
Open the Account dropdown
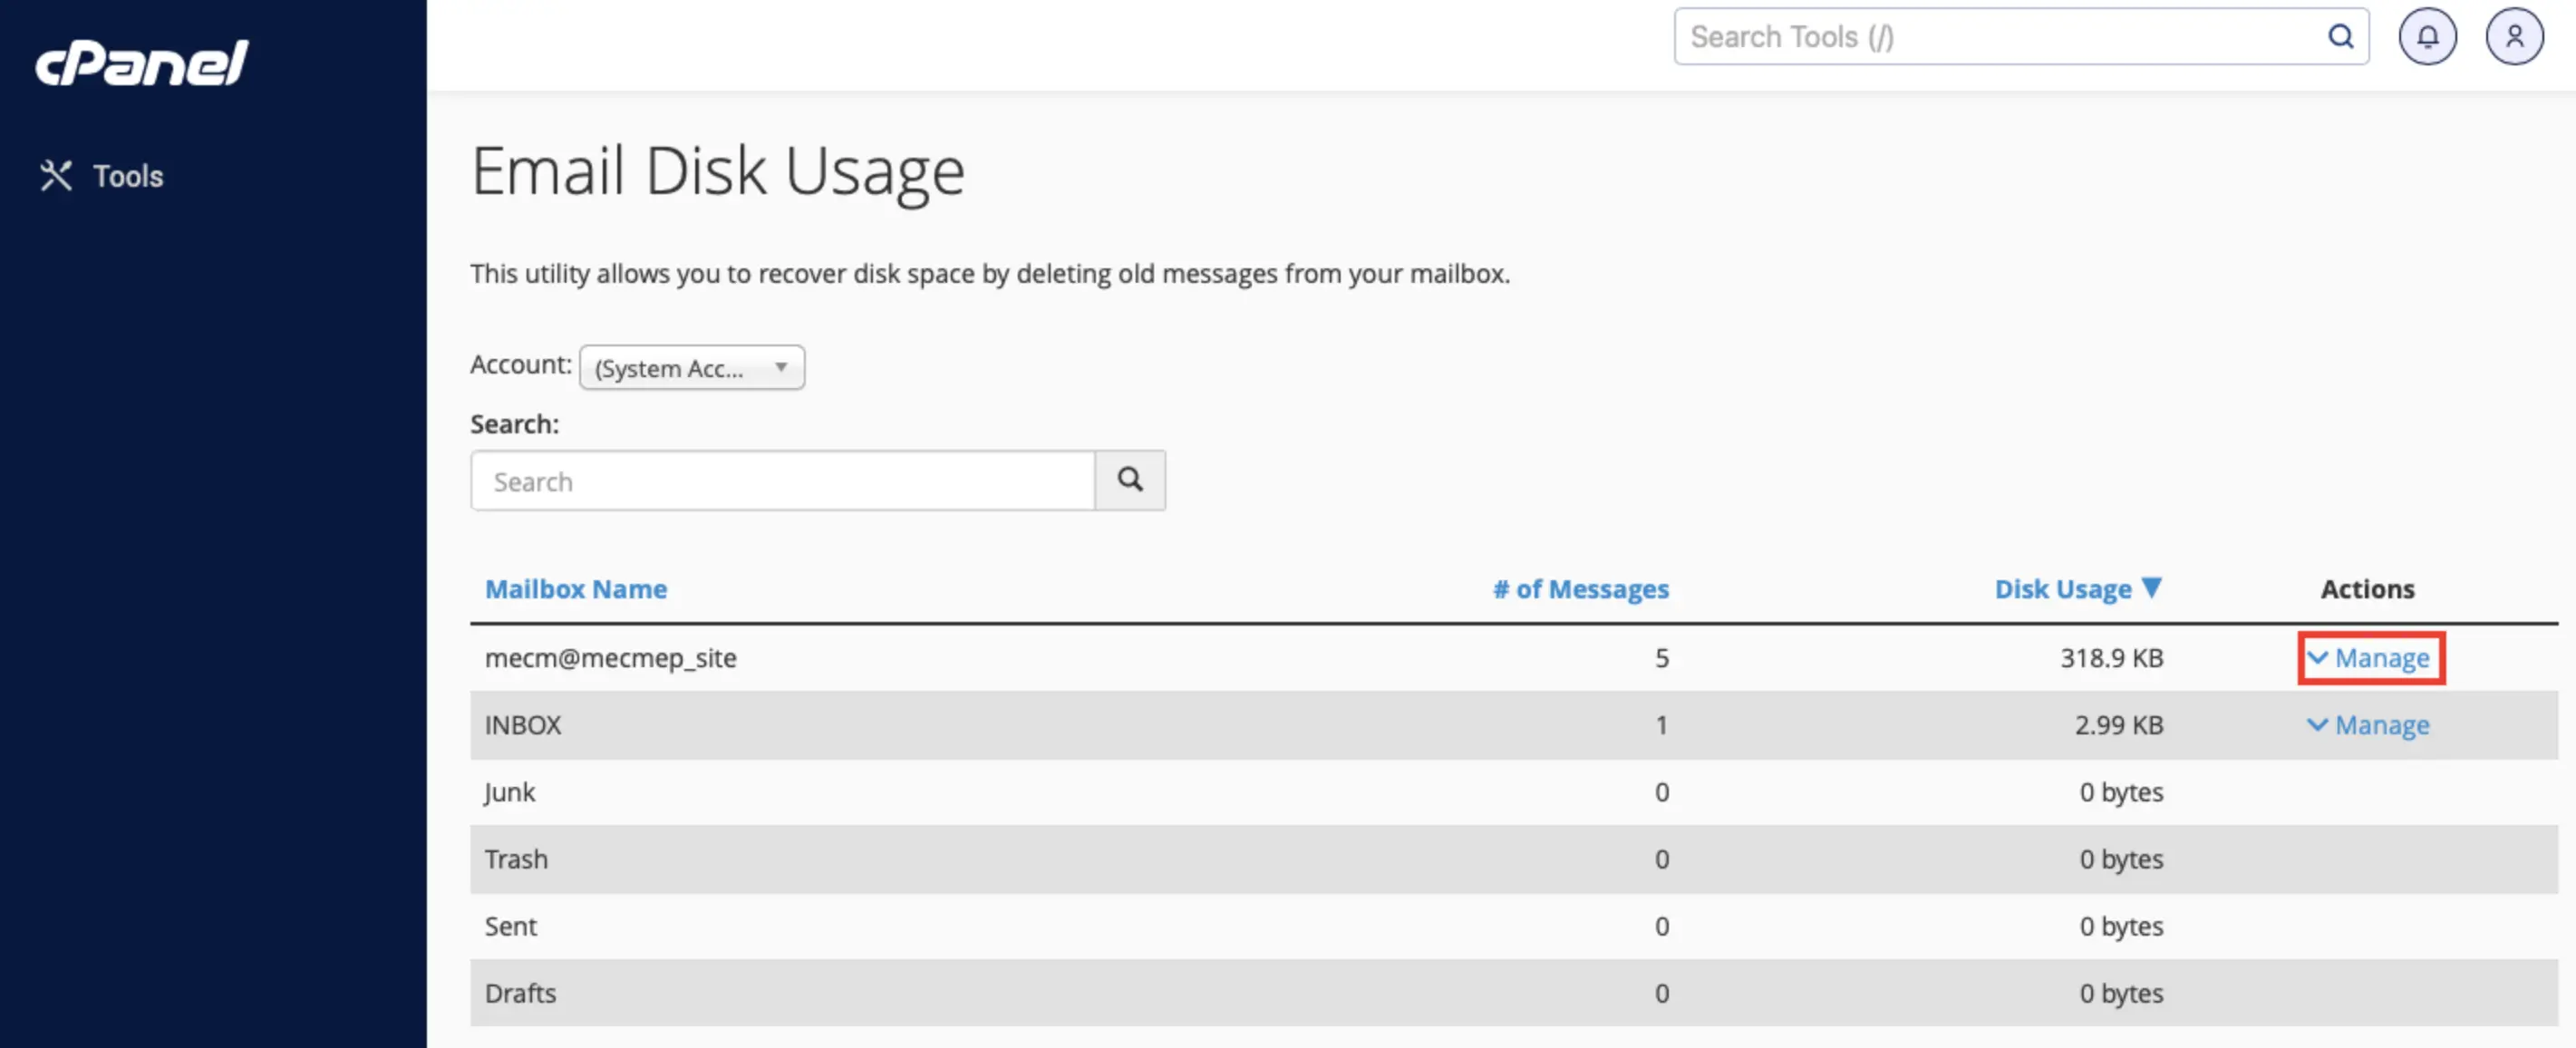tap(692, 368)
